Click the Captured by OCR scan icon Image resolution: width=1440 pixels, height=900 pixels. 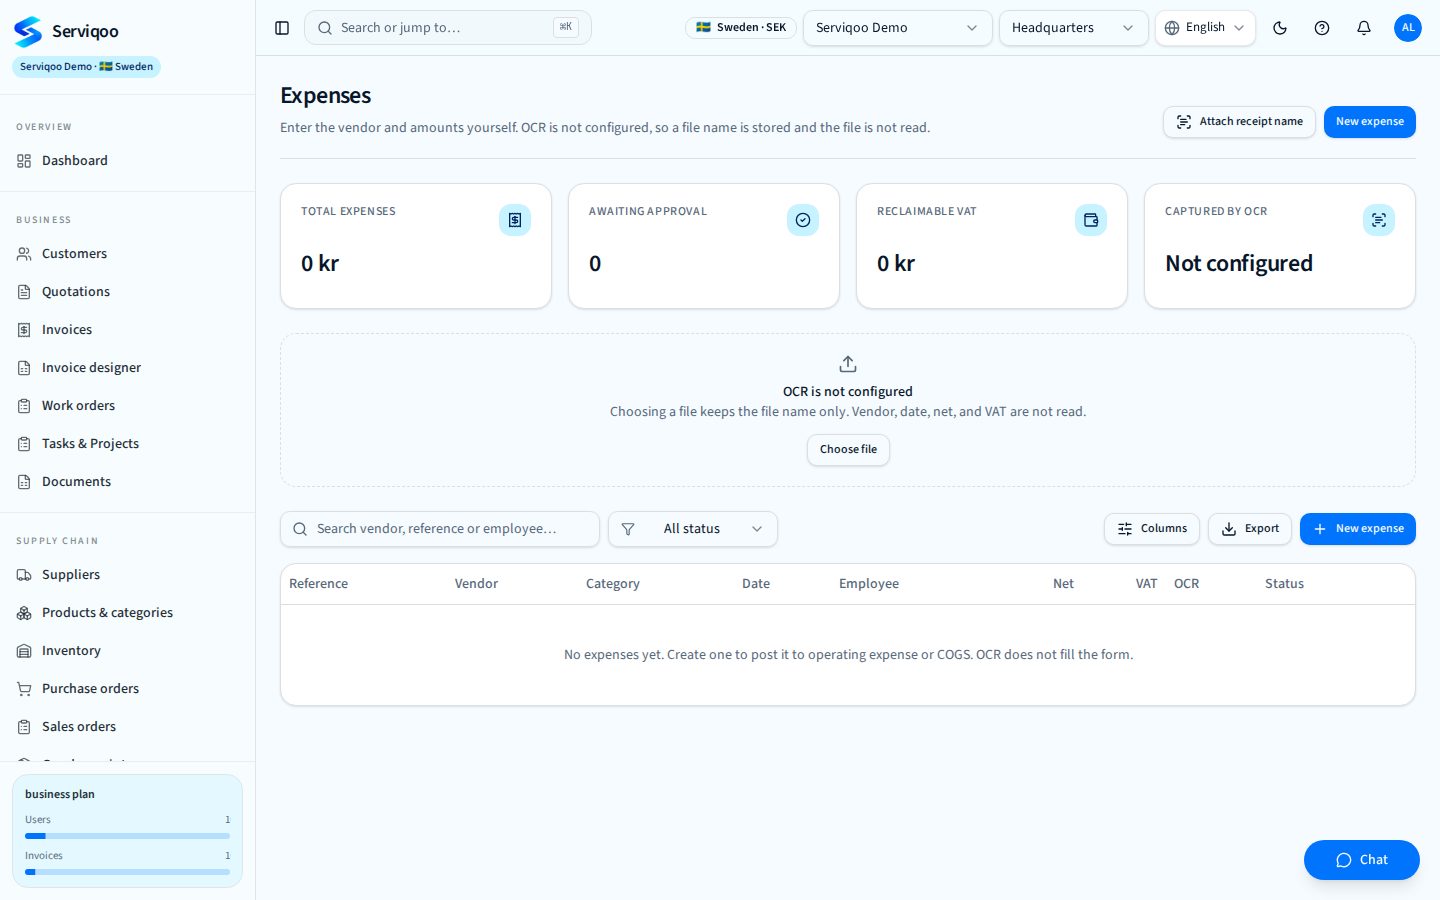(1379, 220)
